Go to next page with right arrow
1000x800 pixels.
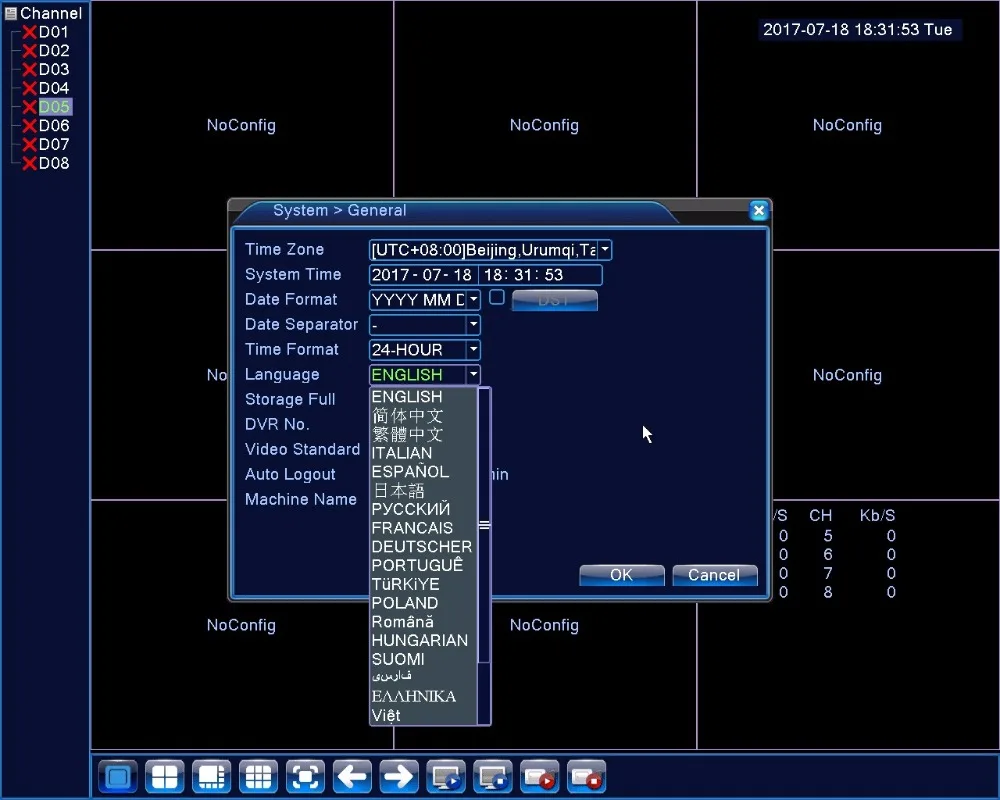[x=399, y=776]
